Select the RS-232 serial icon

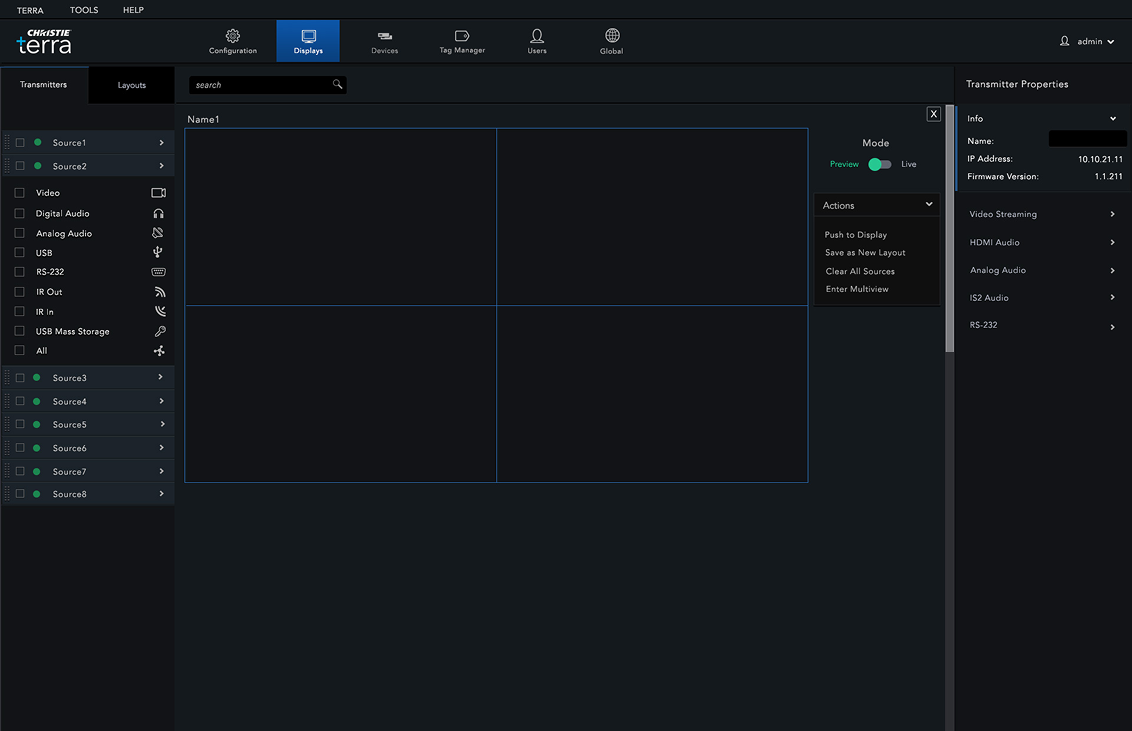pyautogui.click(x=157, y=271)
